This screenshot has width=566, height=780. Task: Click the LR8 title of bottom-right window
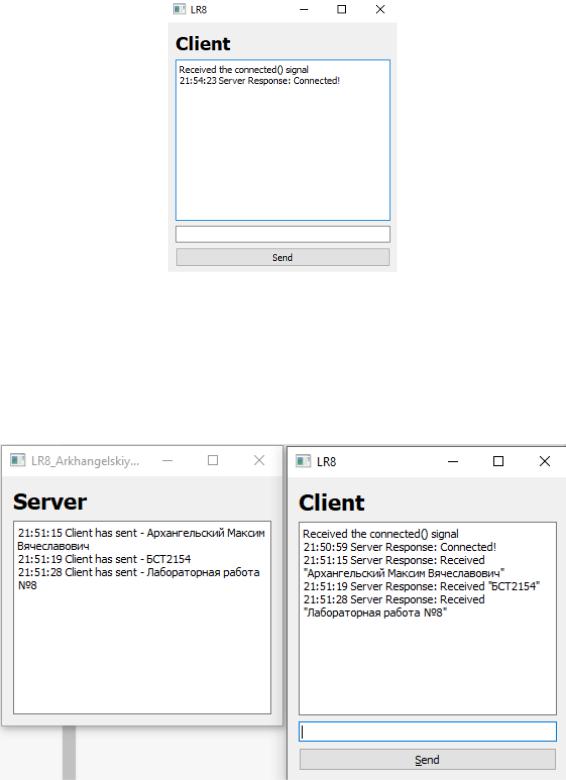[326, 462]
